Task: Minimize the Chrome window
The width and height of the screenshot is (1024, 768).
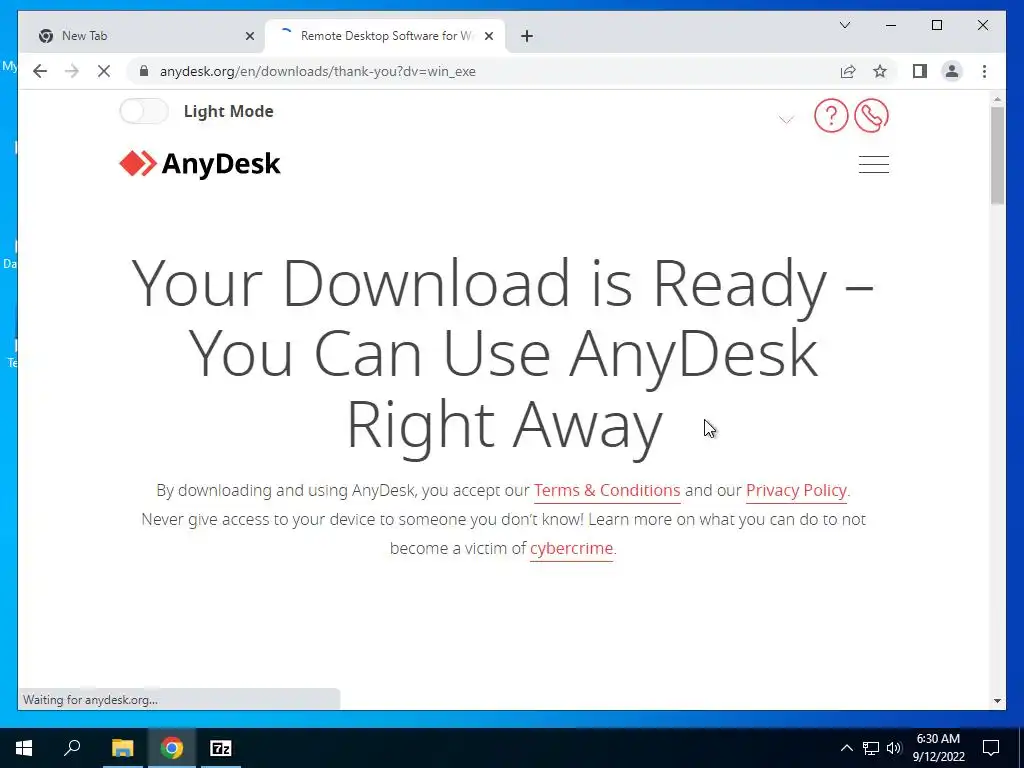Action: [891, 25]
